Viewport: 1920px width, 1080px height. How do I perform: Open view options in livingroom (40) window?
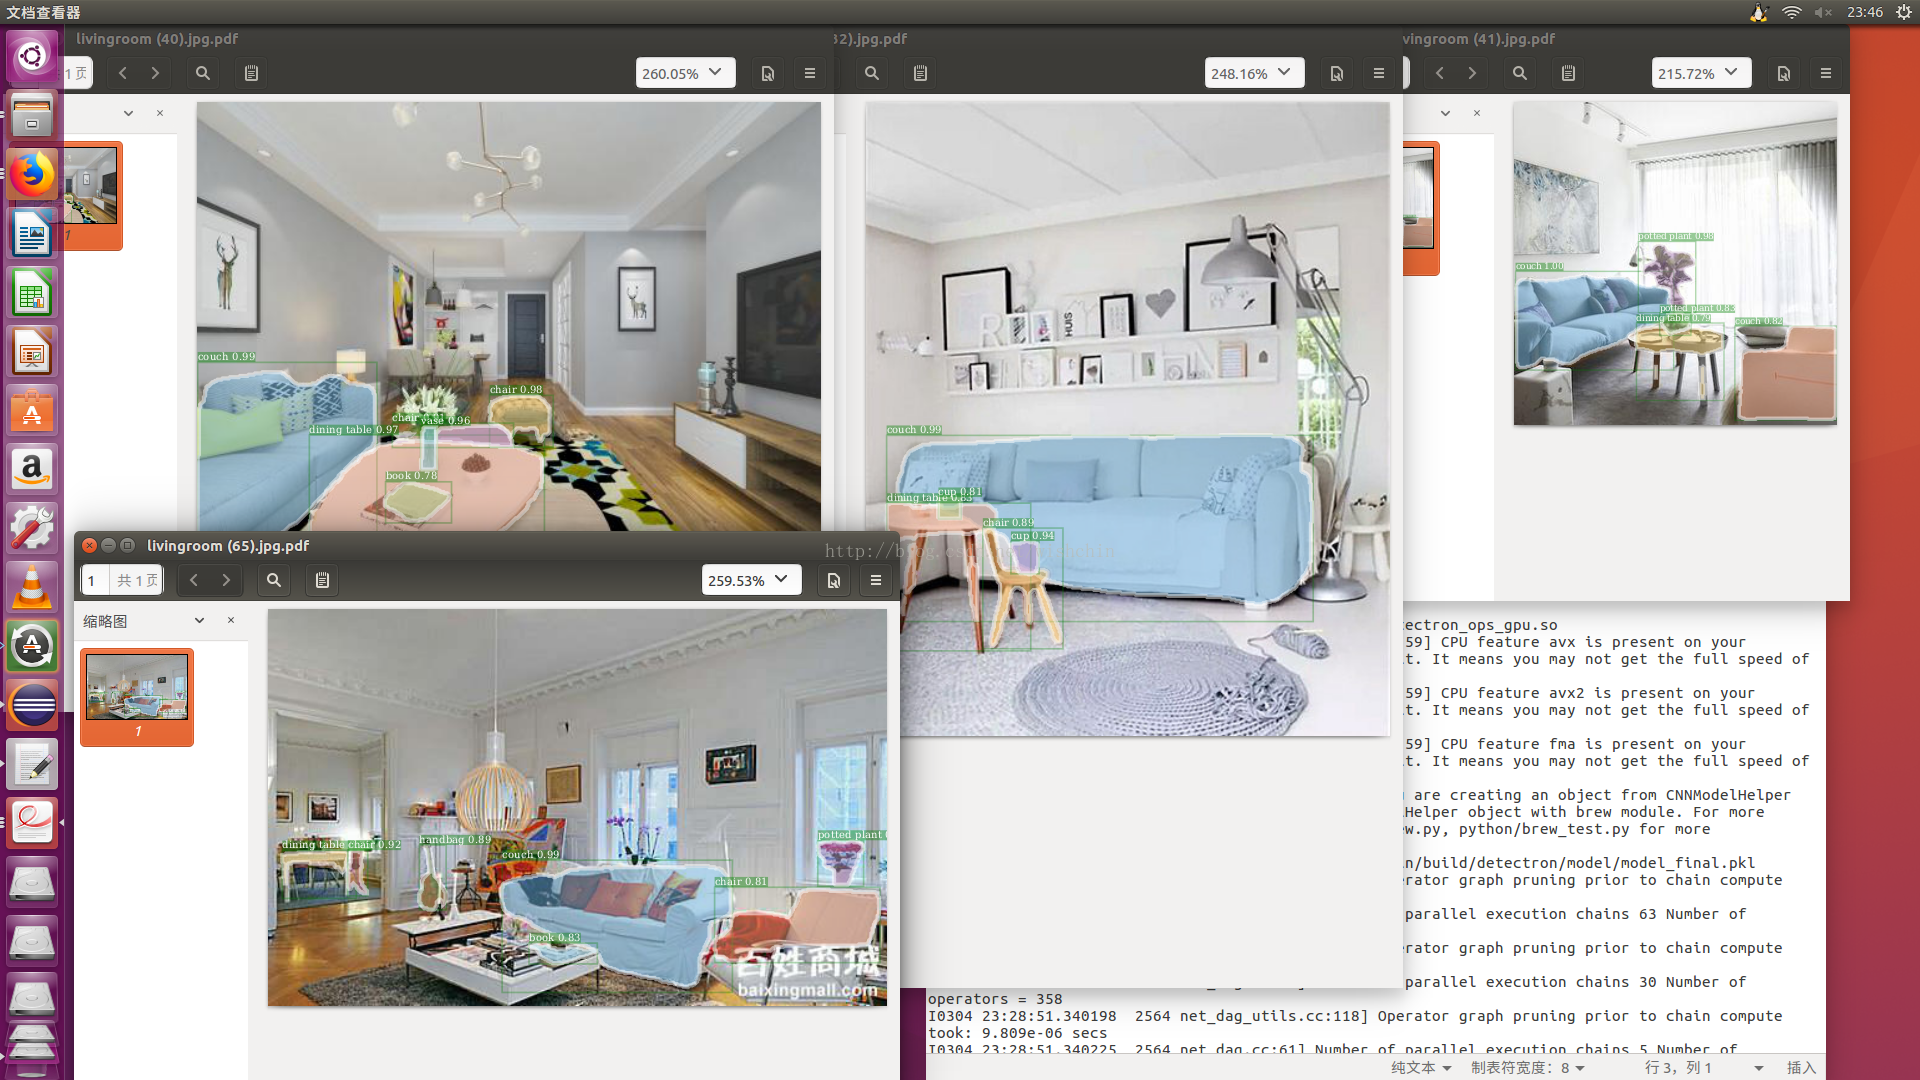click(x=768, y=73)
